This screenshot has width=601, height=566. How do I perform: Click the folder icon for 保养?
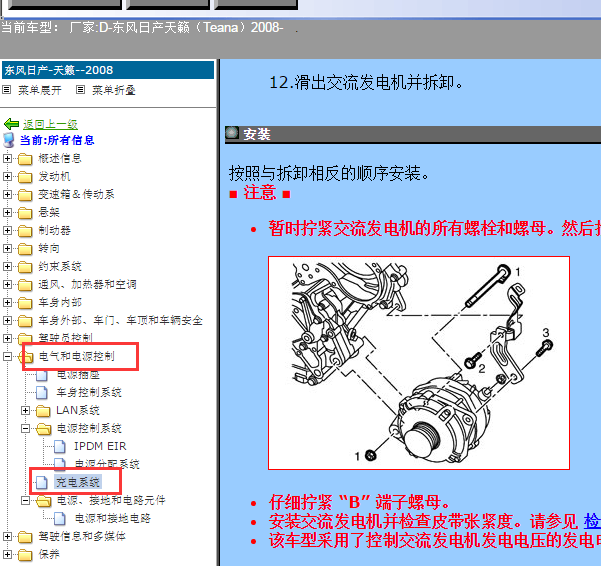pos(25,555)
